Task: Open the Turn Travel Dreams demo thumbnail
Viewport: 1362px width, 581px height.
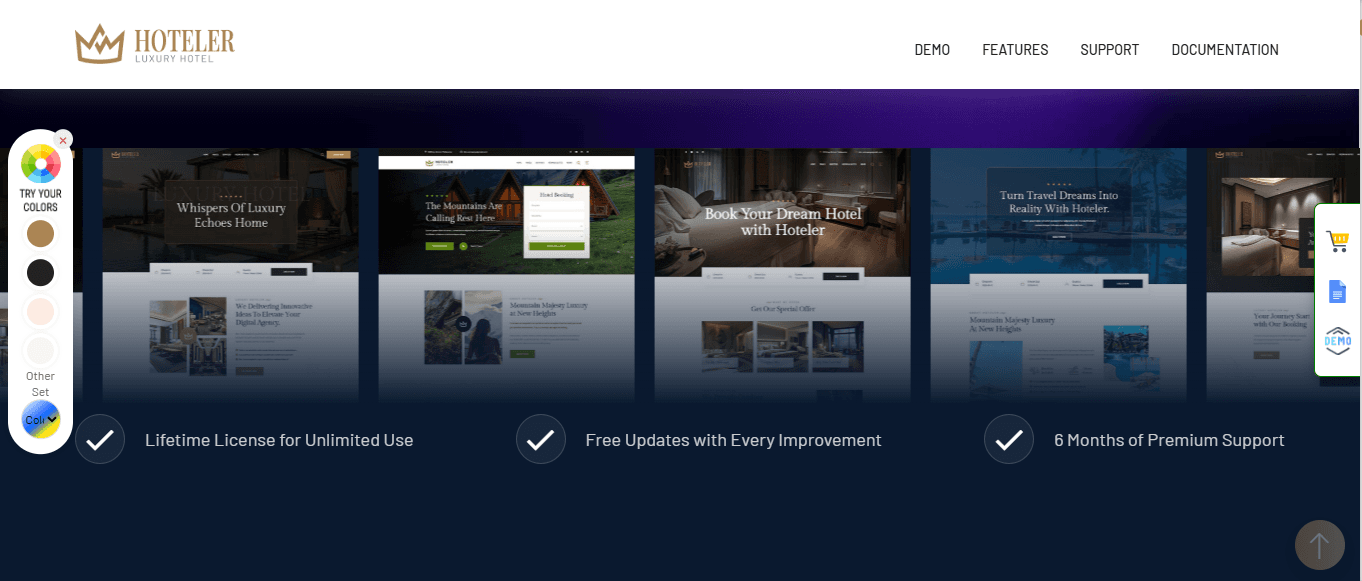Action: (x=1058, y=275)
